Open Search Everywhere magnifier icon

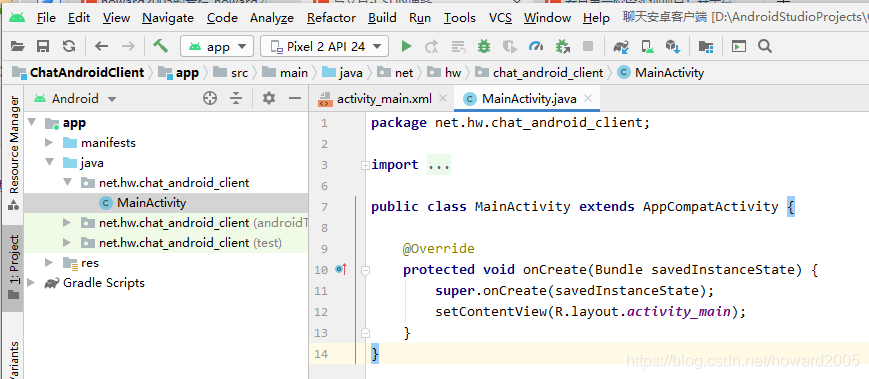[765, 47]
